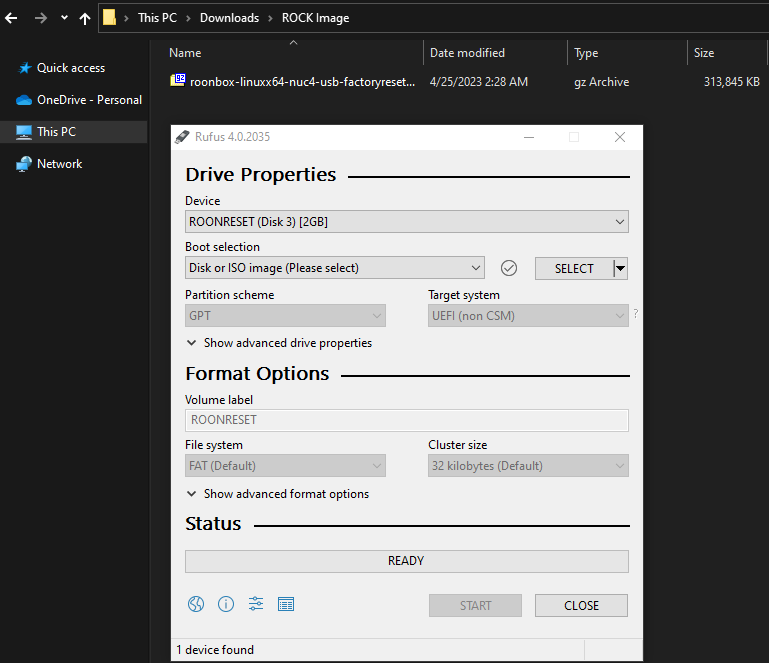Click the 1 device found status text
This screenshot has width=769, height=663.
(x=215, y=650)
